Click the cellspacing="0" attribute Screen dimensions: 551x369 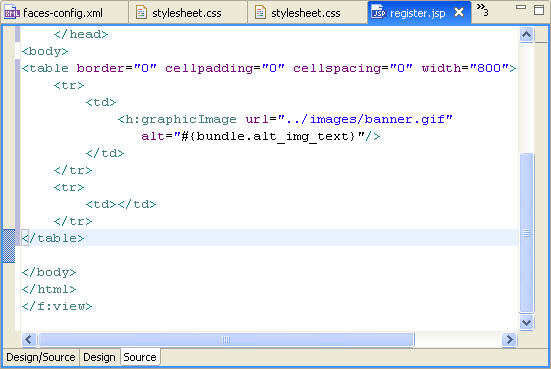pos(353,68)
